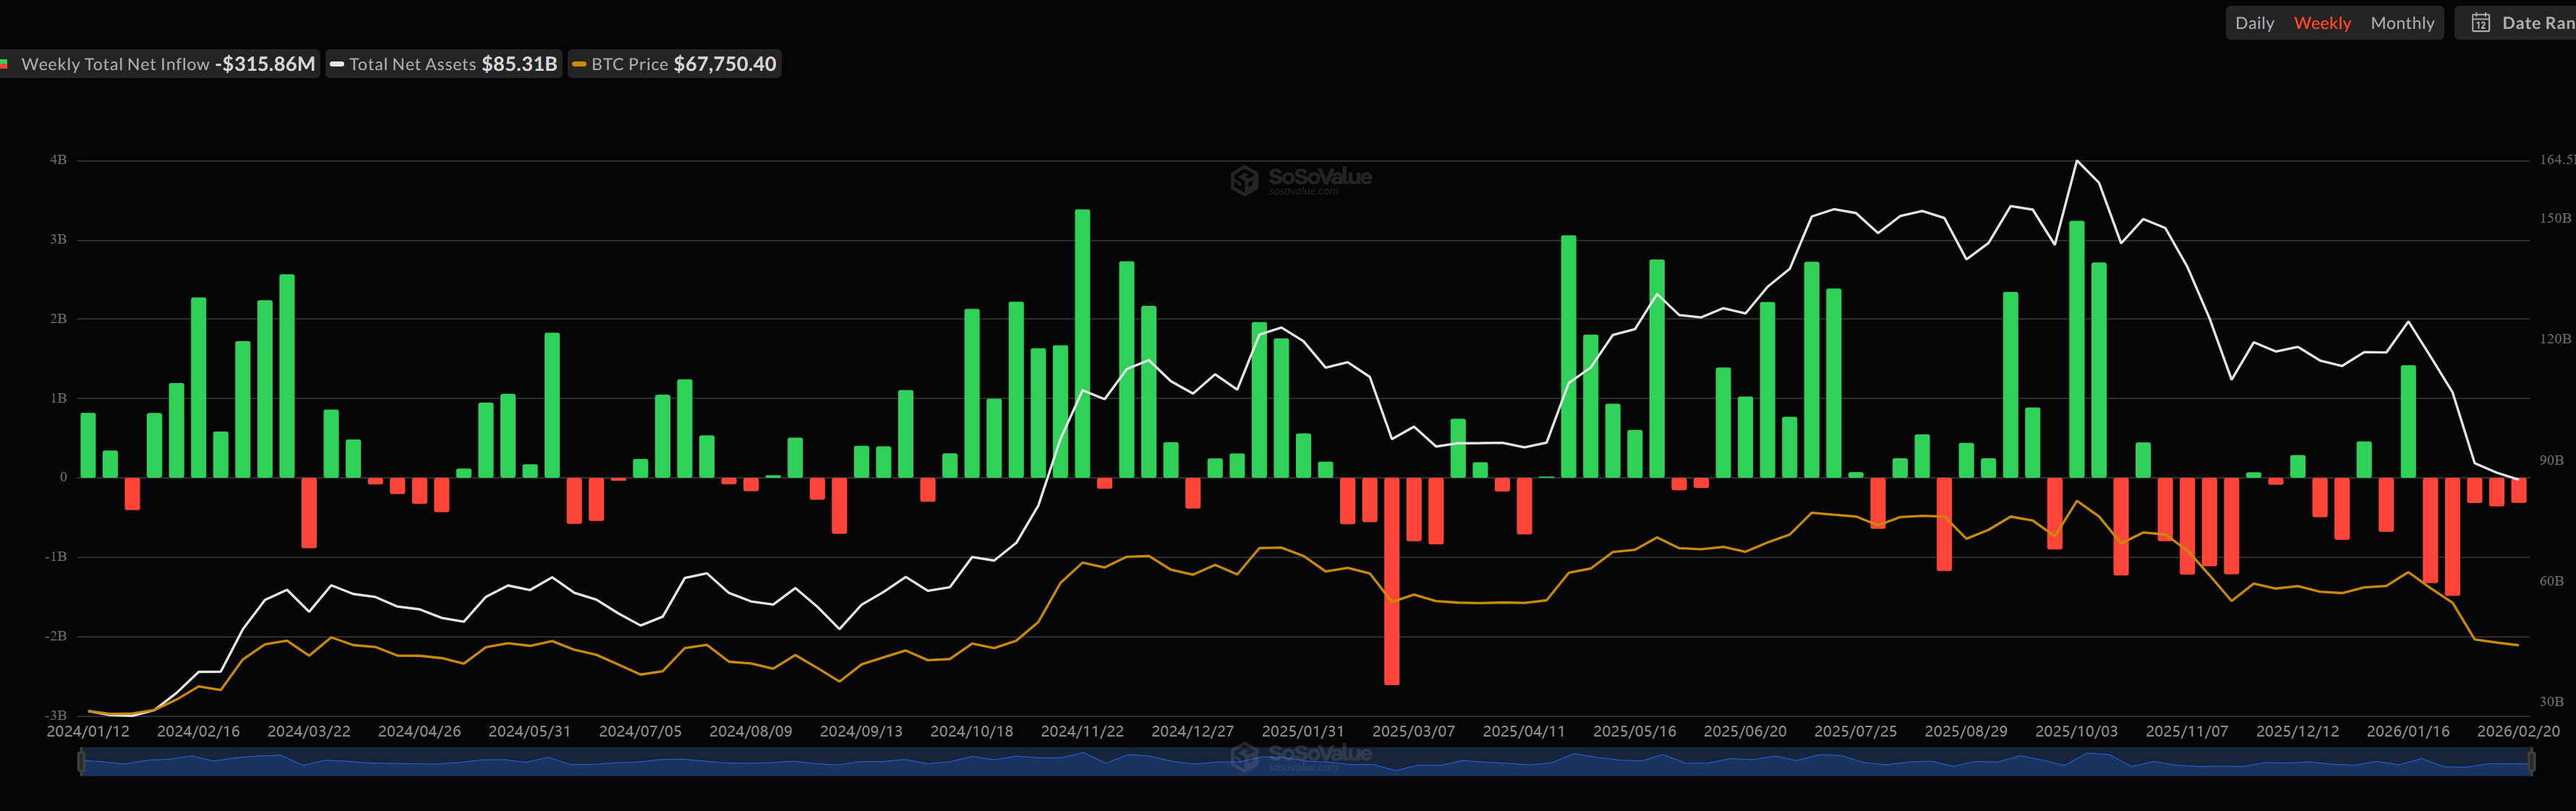Click the 4B label on the left y-axis

click(x=58, y=160)
